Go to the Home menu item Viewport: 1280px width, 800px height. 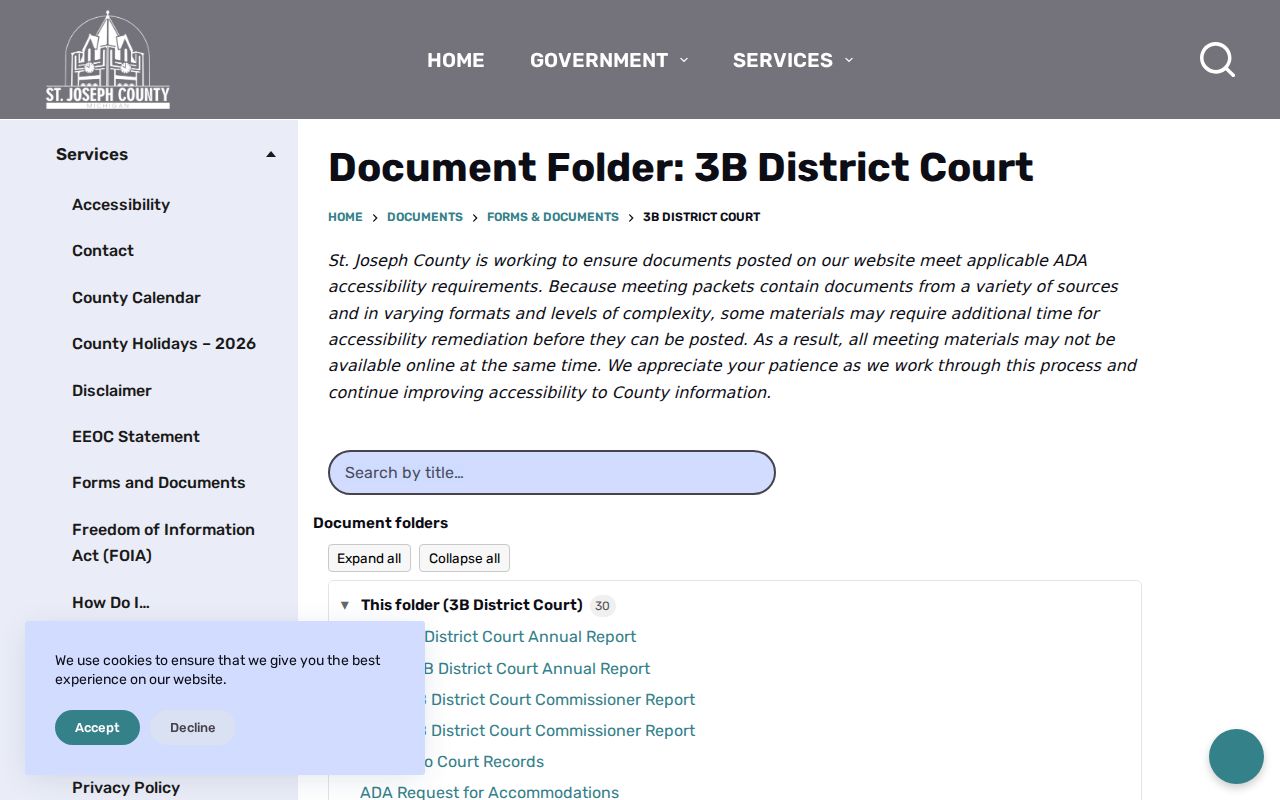click(x=456, y=60)
